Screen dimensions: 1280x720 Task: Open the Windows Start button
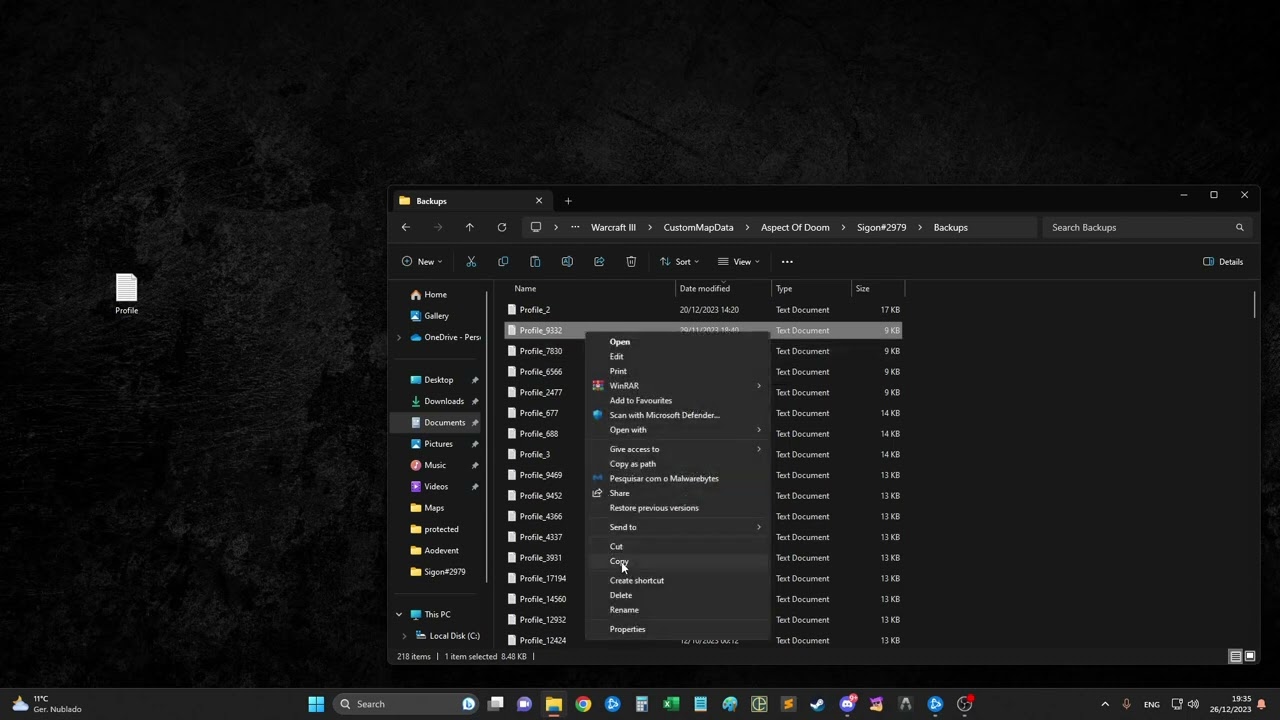[316, 704]
